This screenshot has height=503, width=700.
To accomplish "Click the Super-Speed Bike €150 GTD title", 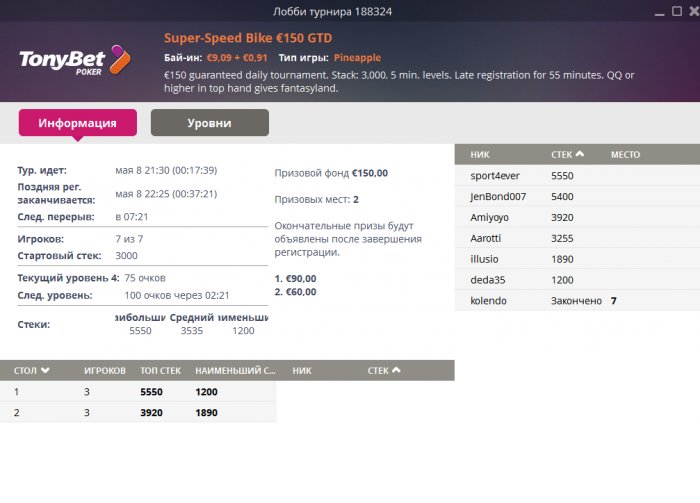I will click(248, 38).
